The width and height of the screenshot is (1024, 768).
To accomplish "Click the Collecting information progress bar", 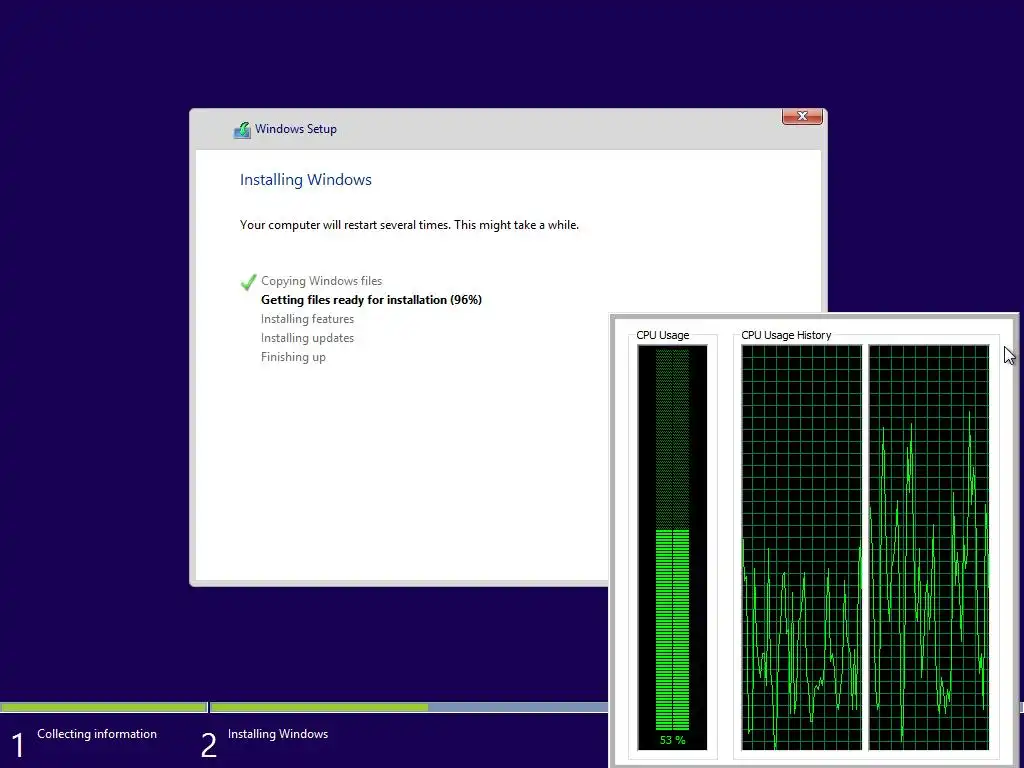I will tap(104, 707).
